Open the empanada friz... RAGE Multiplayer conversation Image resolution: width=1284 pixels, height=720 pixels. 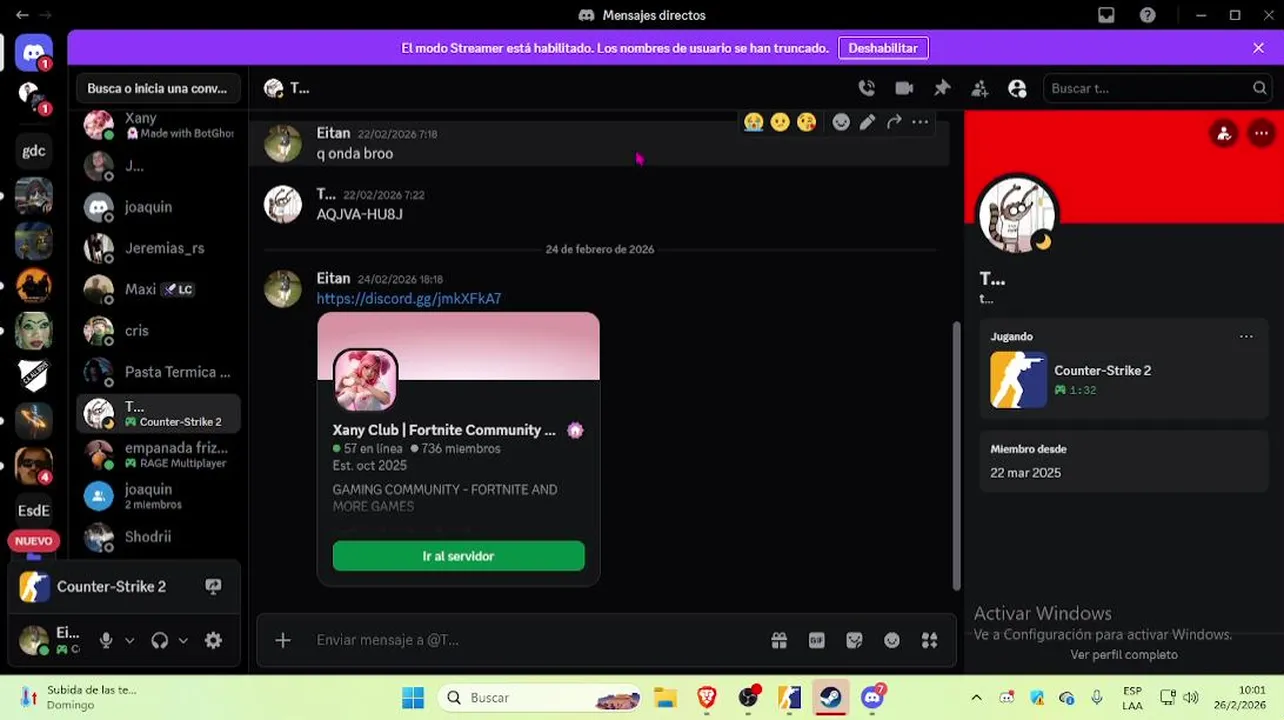point(158,455)
